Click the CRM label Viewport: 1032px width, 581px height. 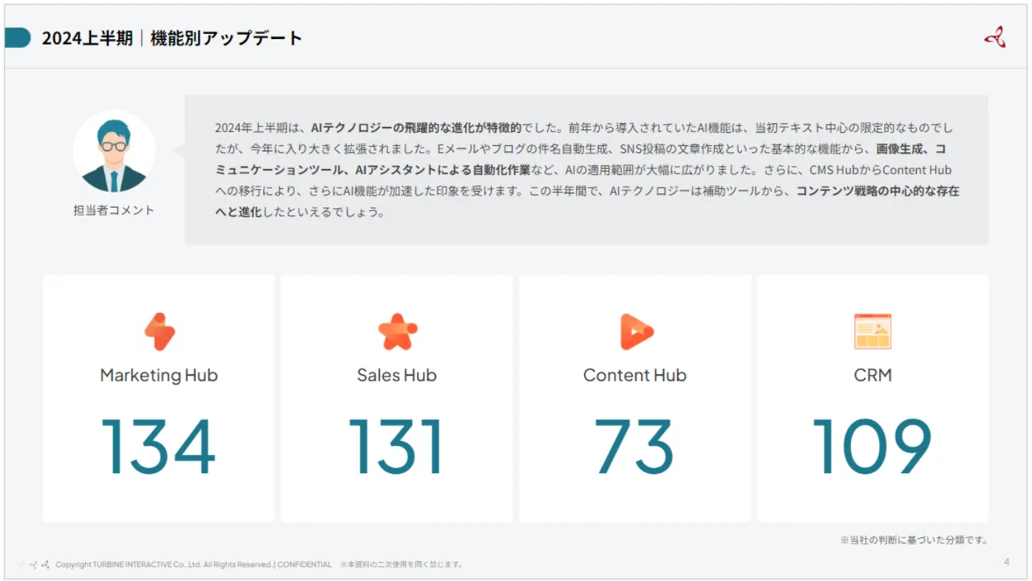click(873, 375)
